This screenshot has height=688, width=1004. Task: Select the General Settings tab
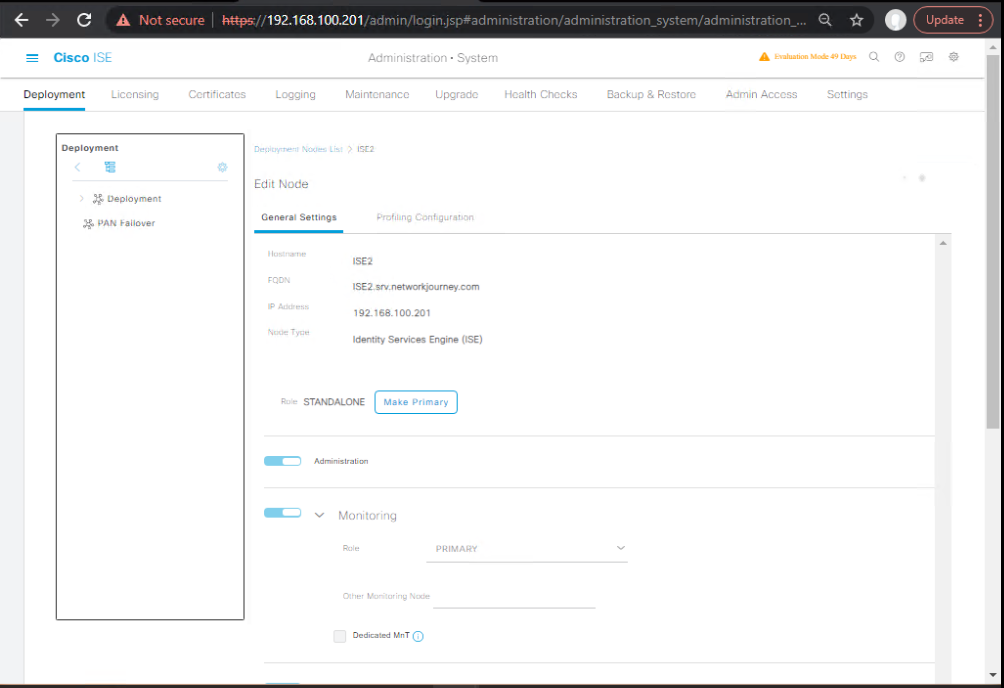[298, 217]
